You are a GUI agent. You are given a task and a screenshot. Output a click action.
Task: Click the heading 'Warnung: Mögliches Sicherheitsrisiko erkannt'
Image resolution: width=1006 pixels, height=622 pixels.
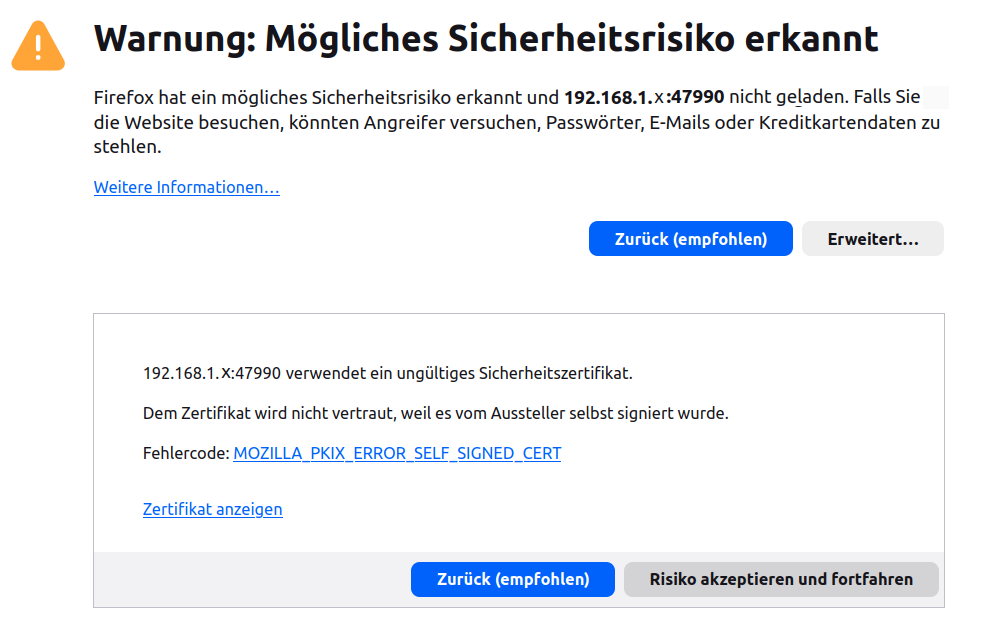pos(486,39)
